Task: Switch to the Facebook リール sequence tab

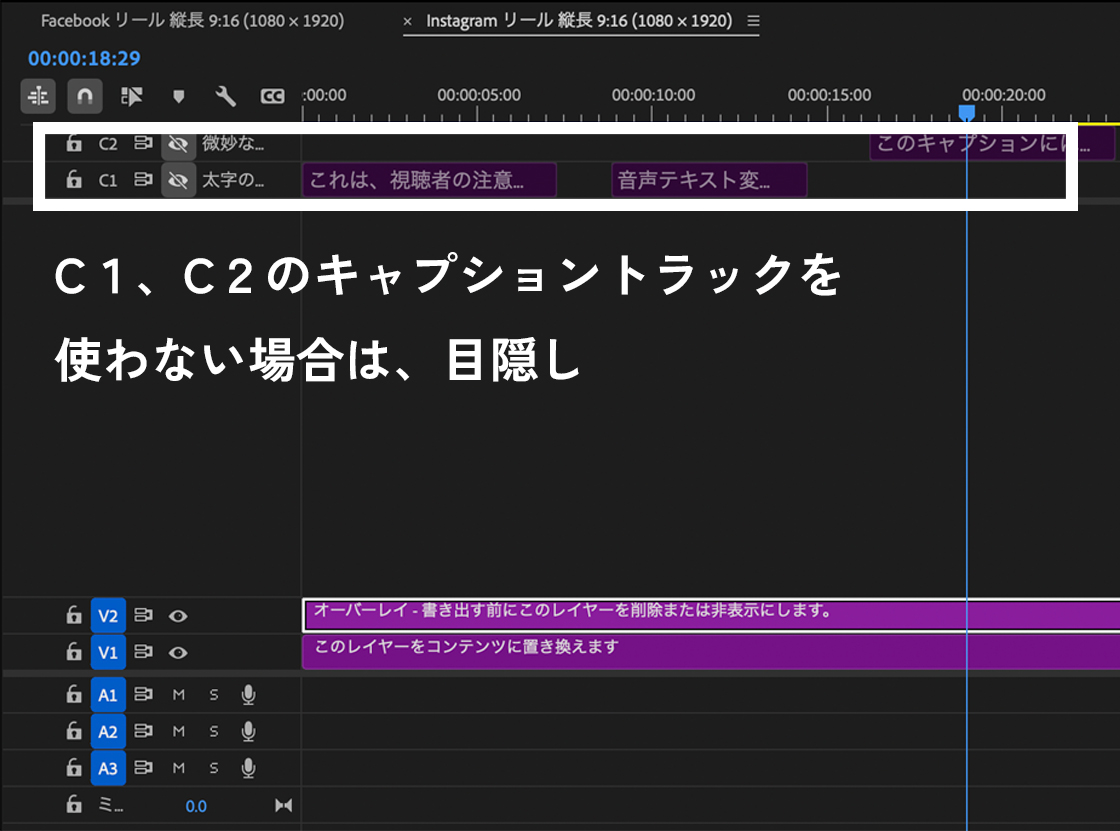Action: click(192, 21)
